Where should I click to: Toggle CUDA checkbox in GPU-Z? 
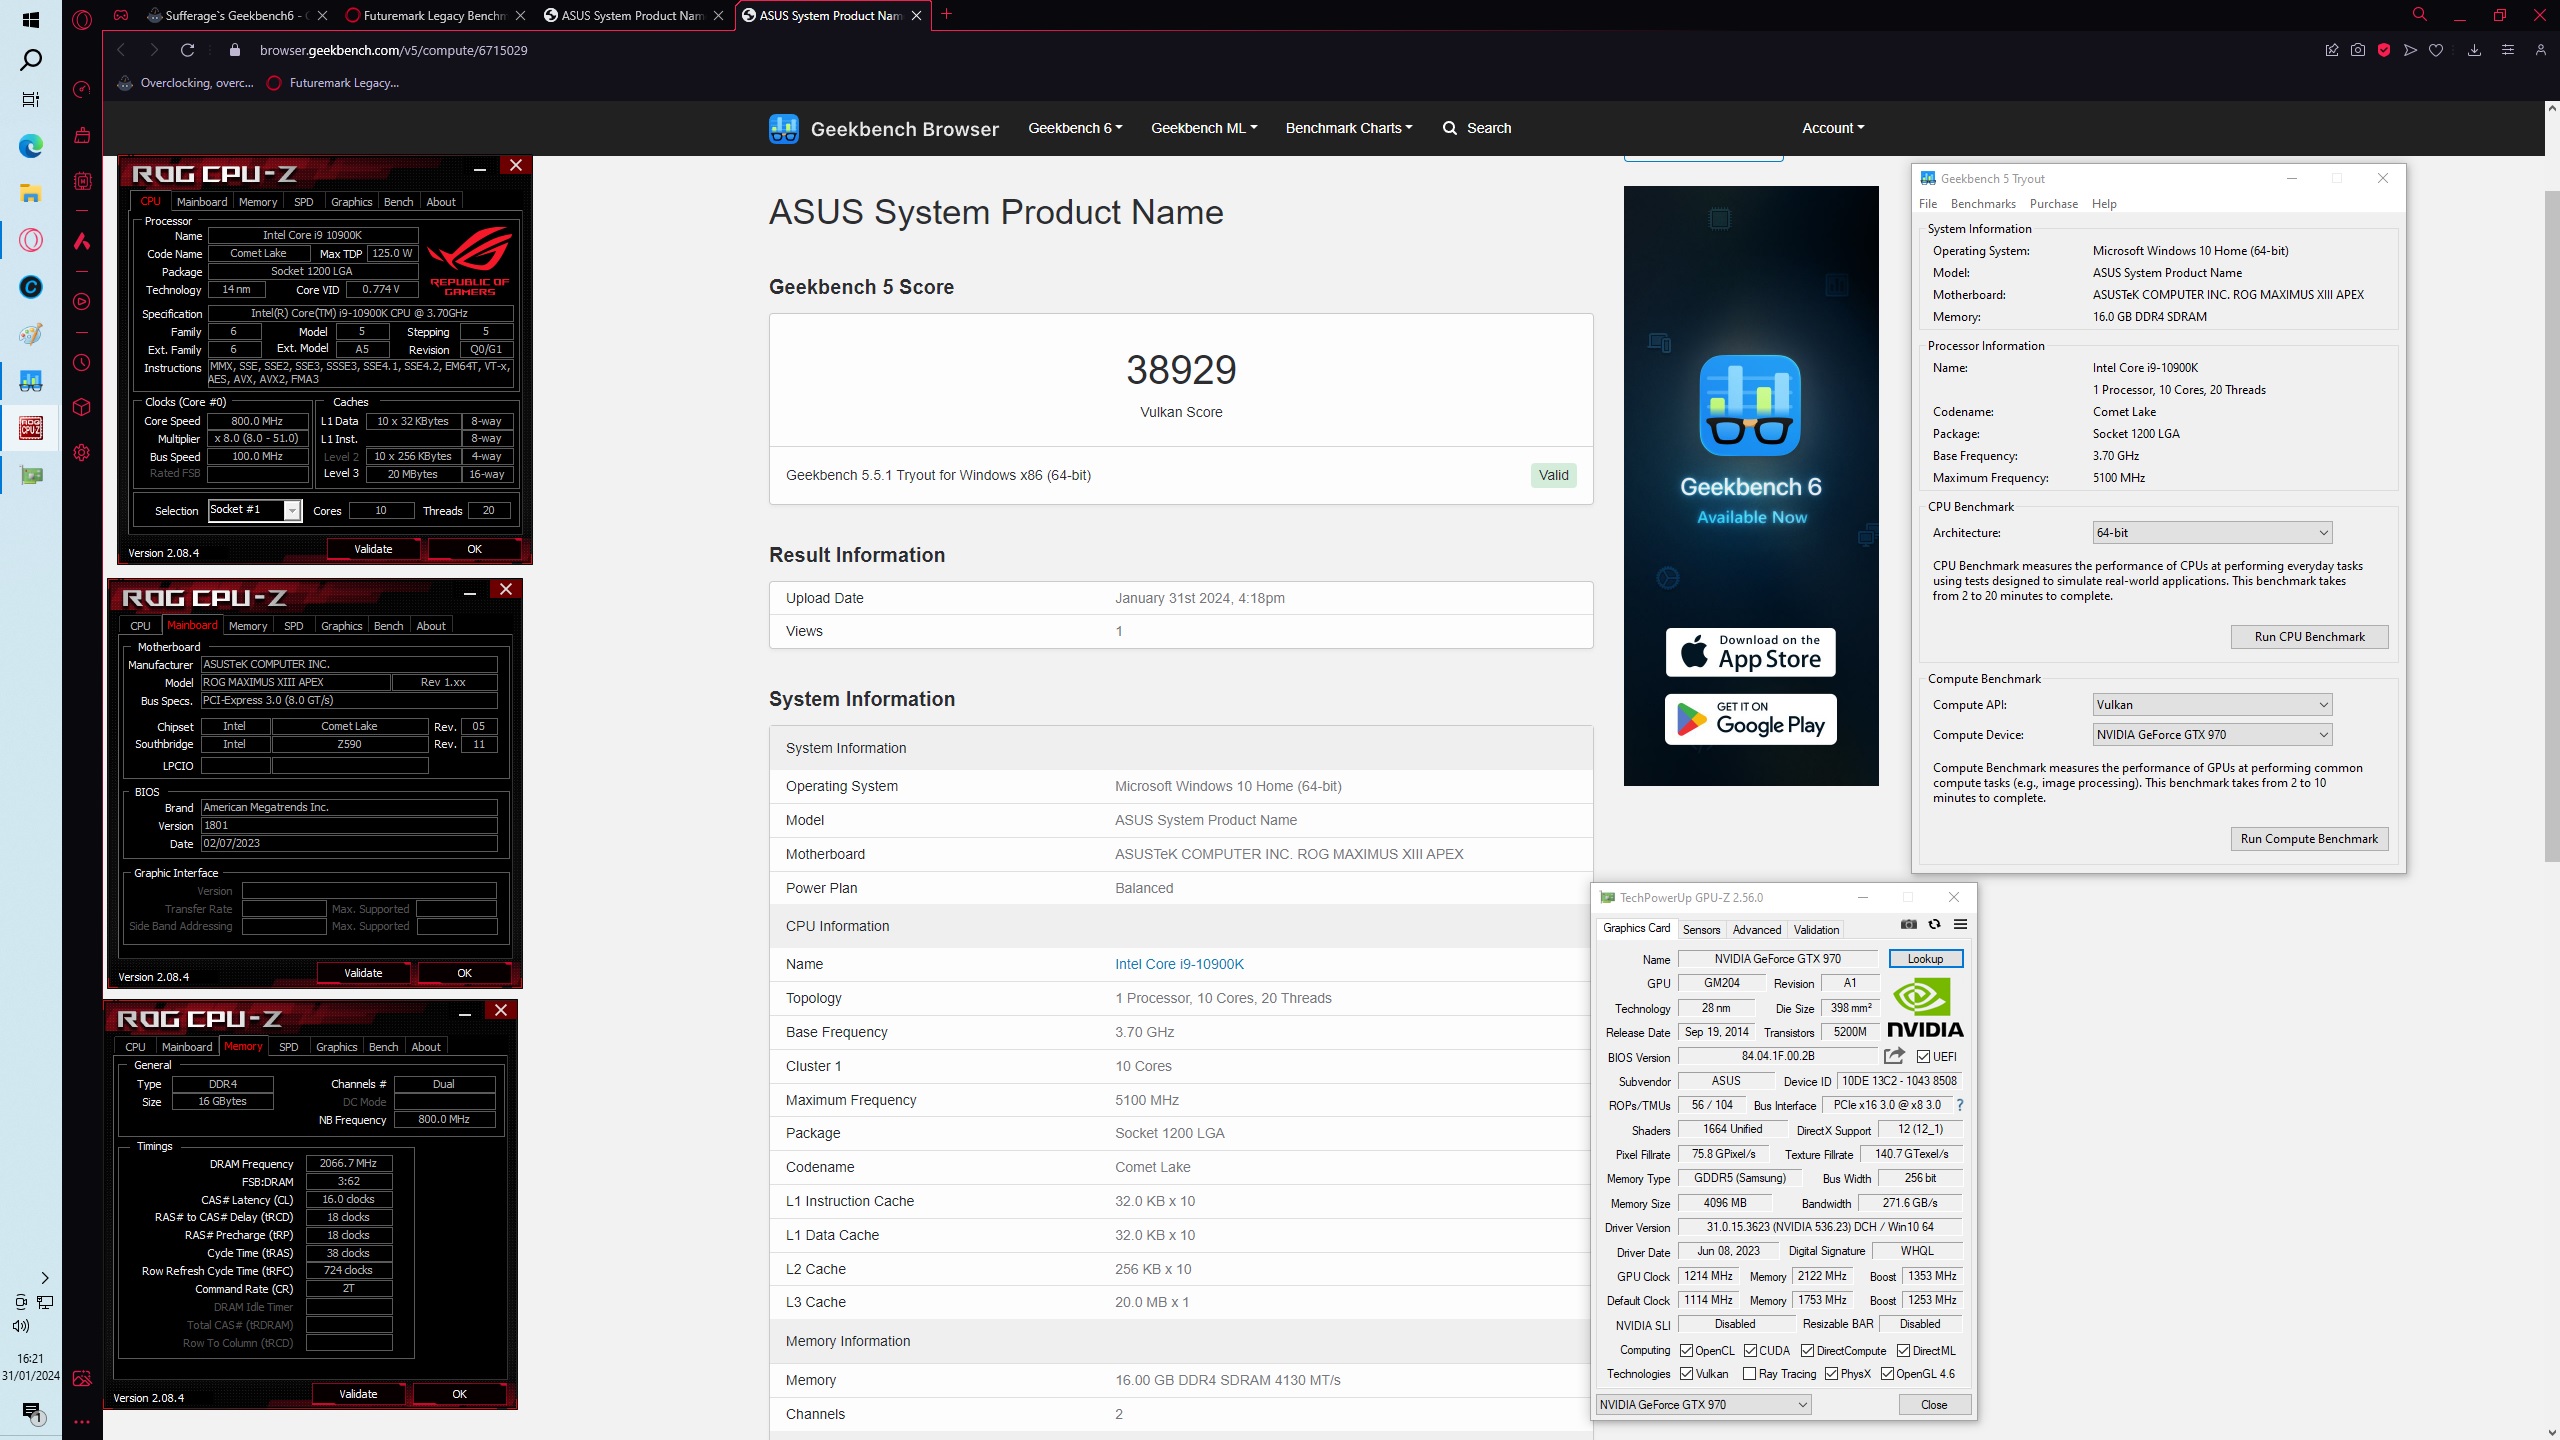click(1750, 1351)
